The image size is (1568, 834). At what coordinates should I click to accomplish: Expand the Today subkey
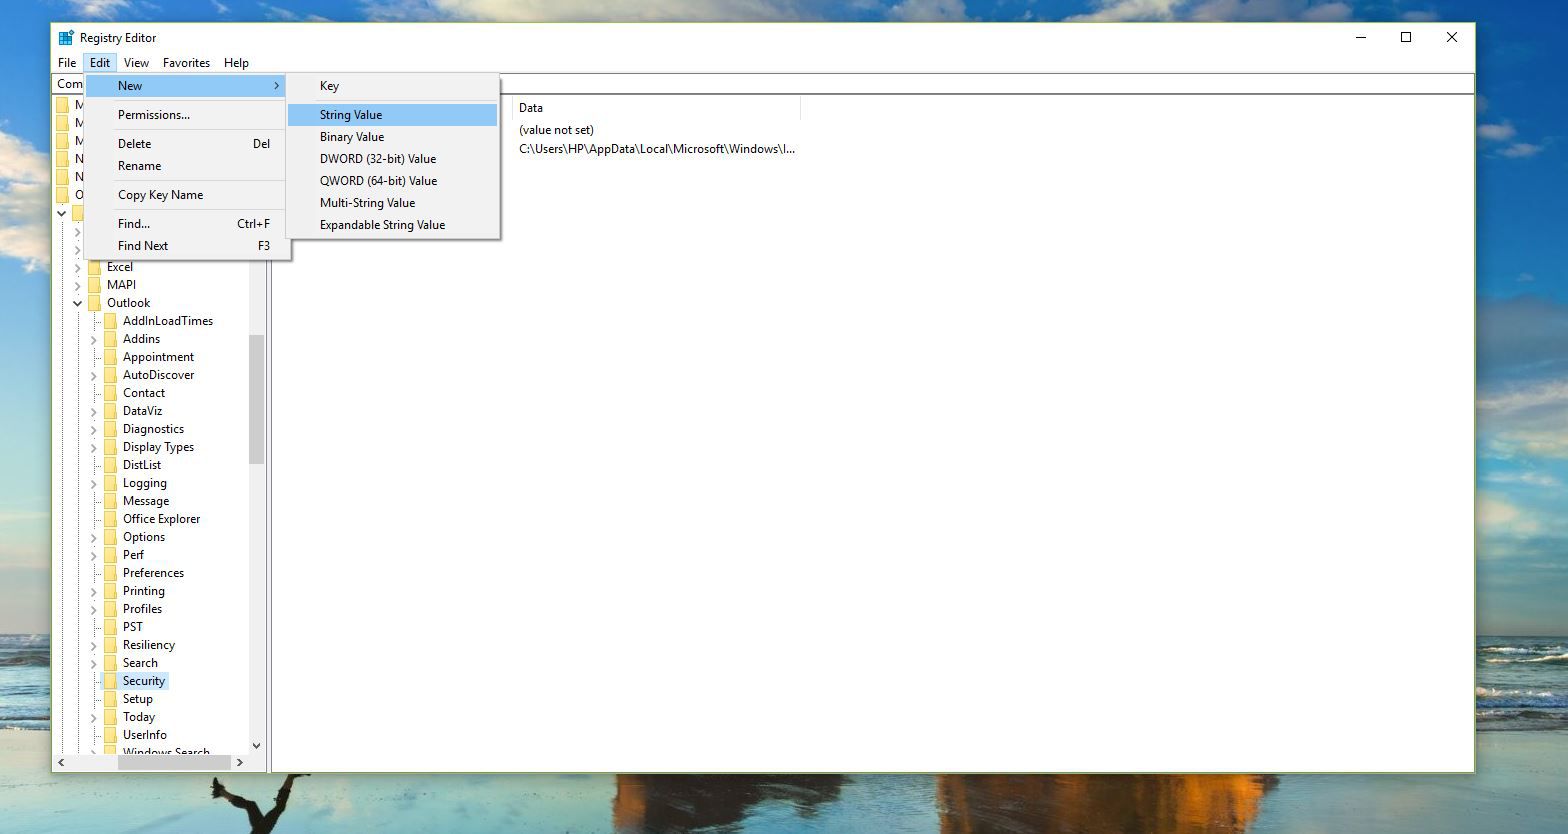(93, 717)
